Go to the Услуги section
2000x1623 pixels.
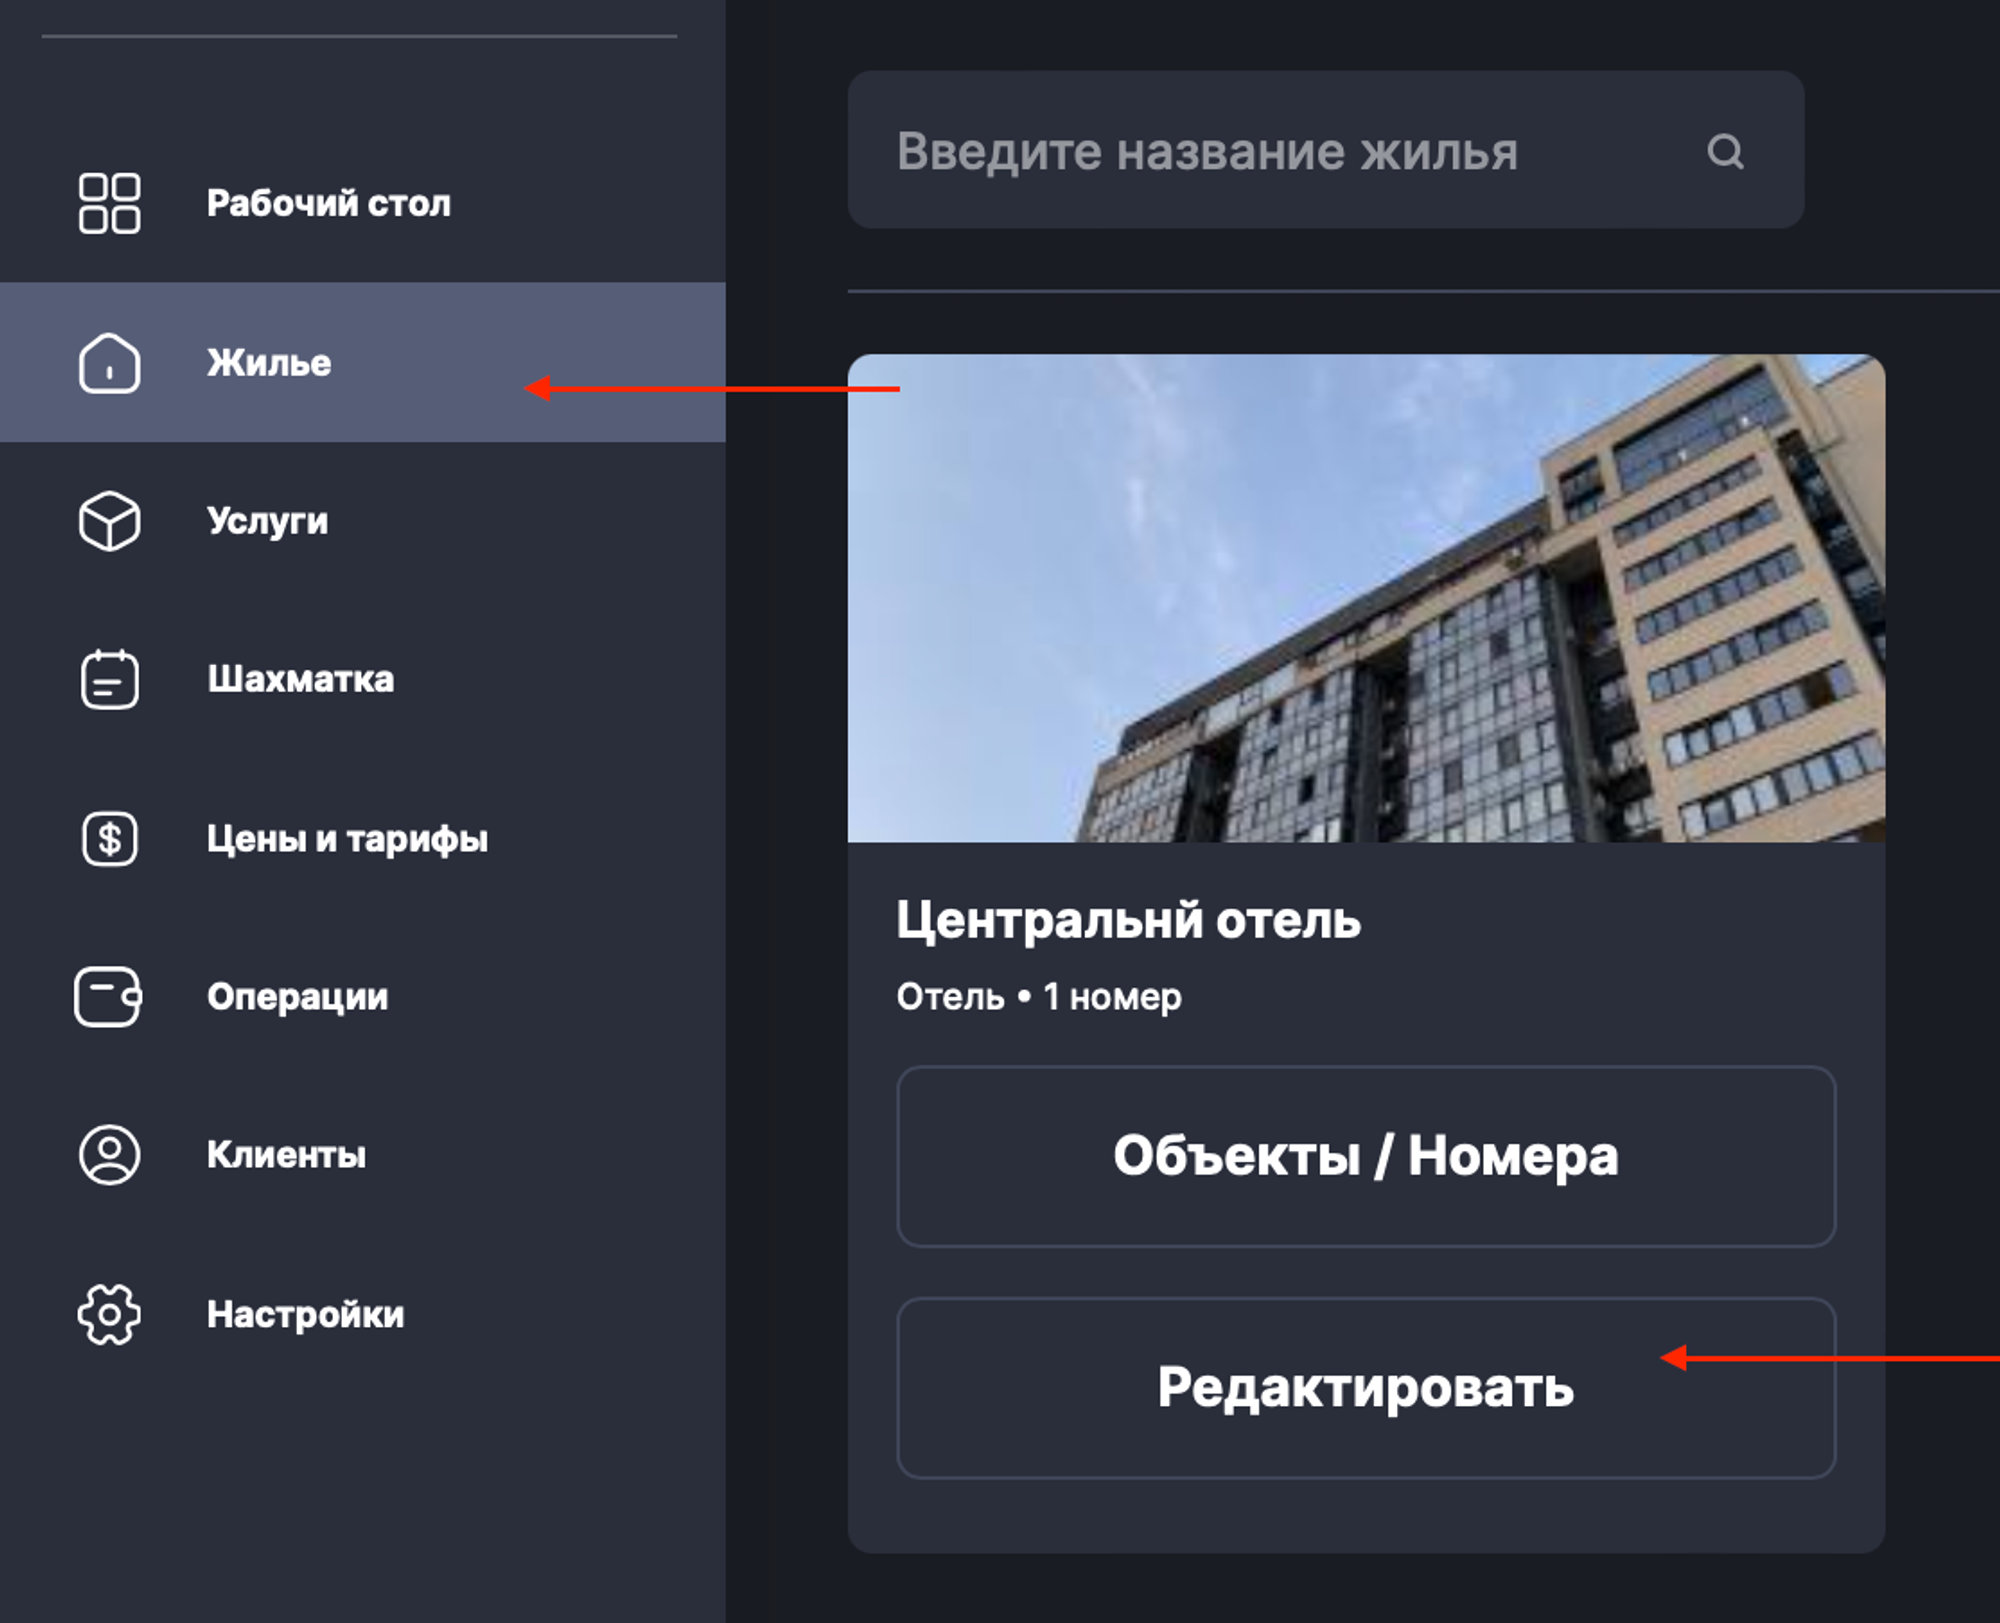[363, 521]
